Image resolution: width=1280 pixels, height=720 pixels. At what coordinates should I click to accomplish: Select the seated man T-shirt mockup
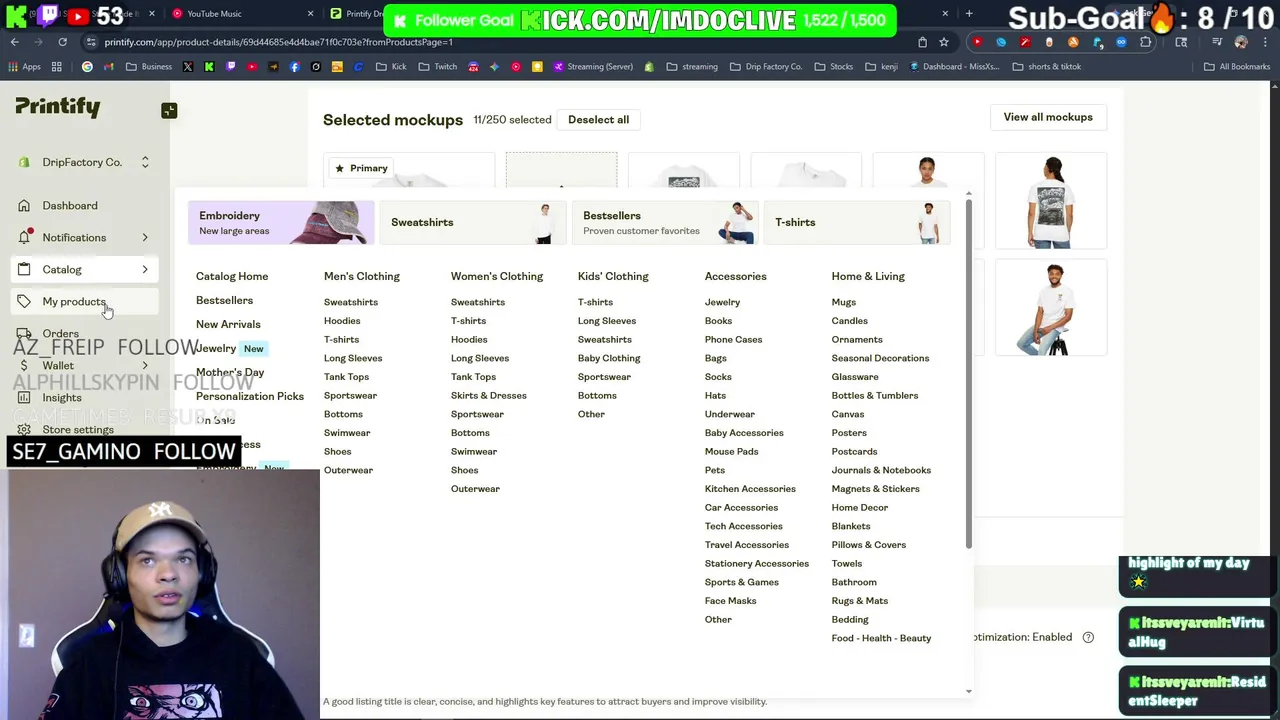tap(1051, 308)
